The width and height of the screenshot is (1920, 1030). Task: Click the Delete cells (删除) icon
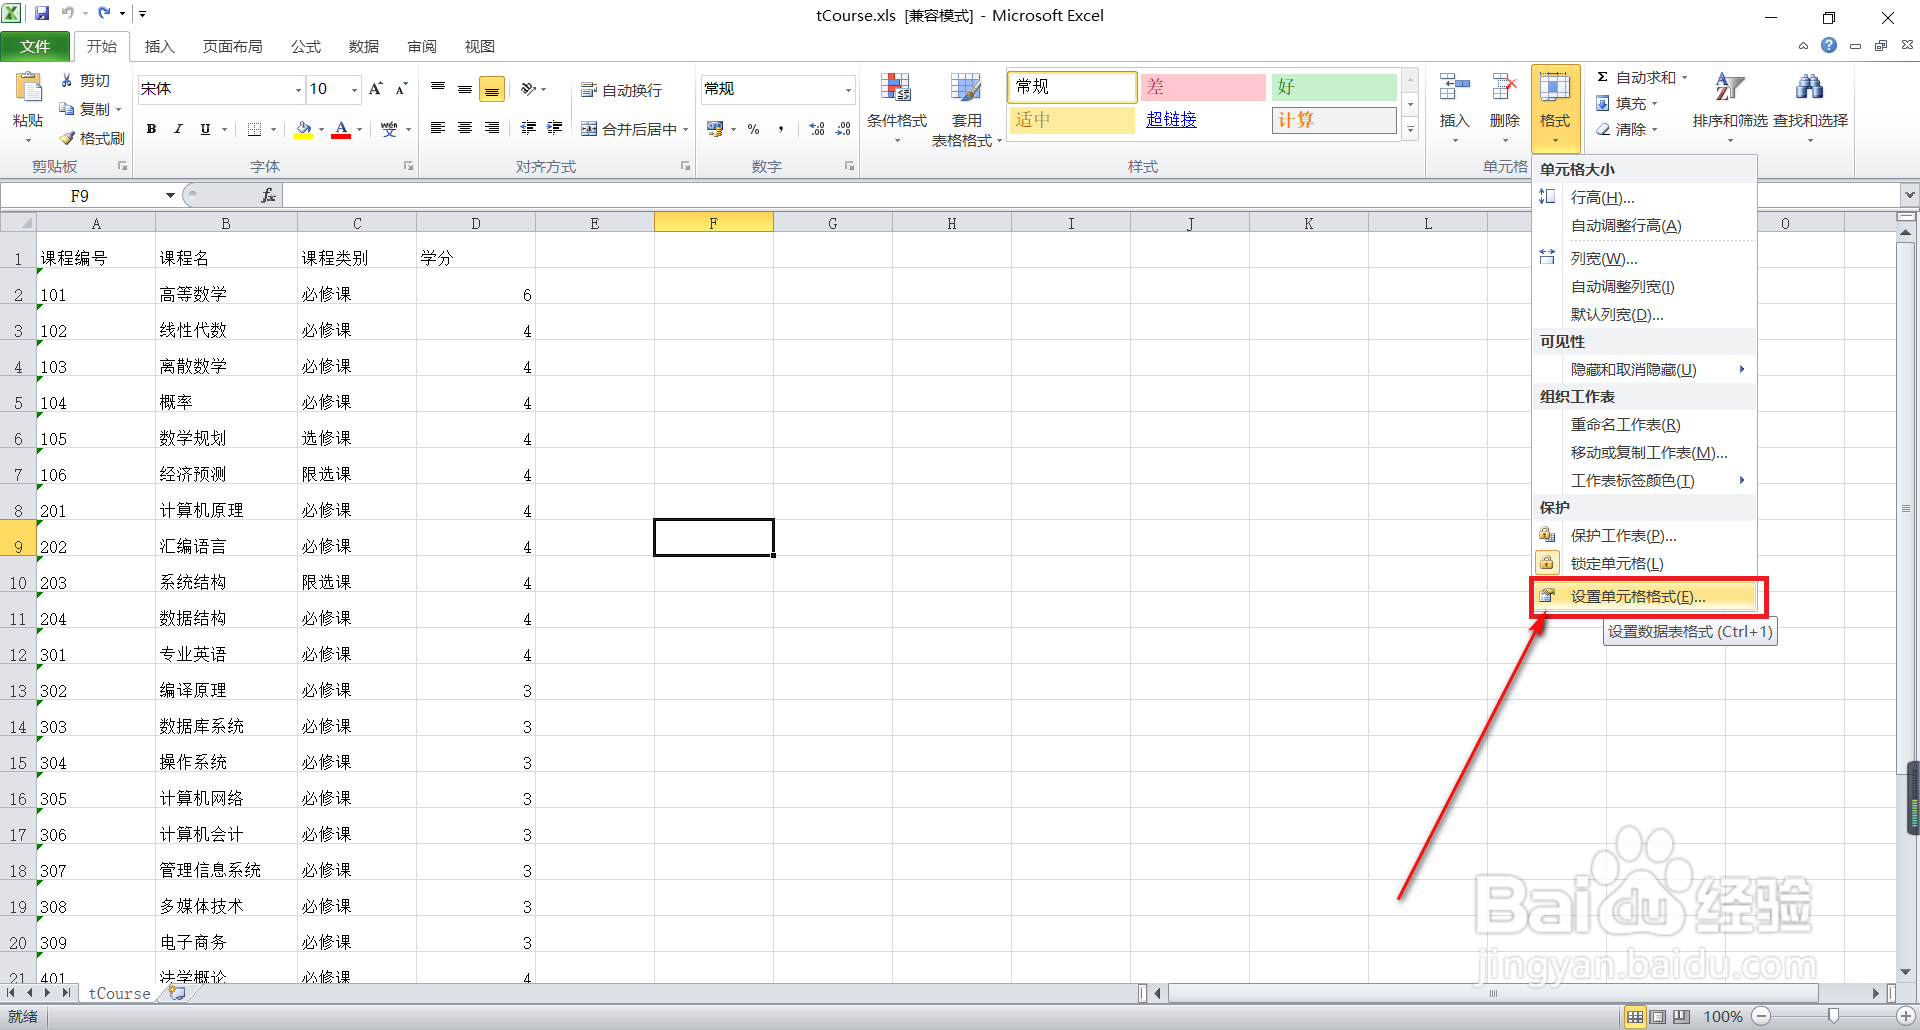tap(1504, 88)
